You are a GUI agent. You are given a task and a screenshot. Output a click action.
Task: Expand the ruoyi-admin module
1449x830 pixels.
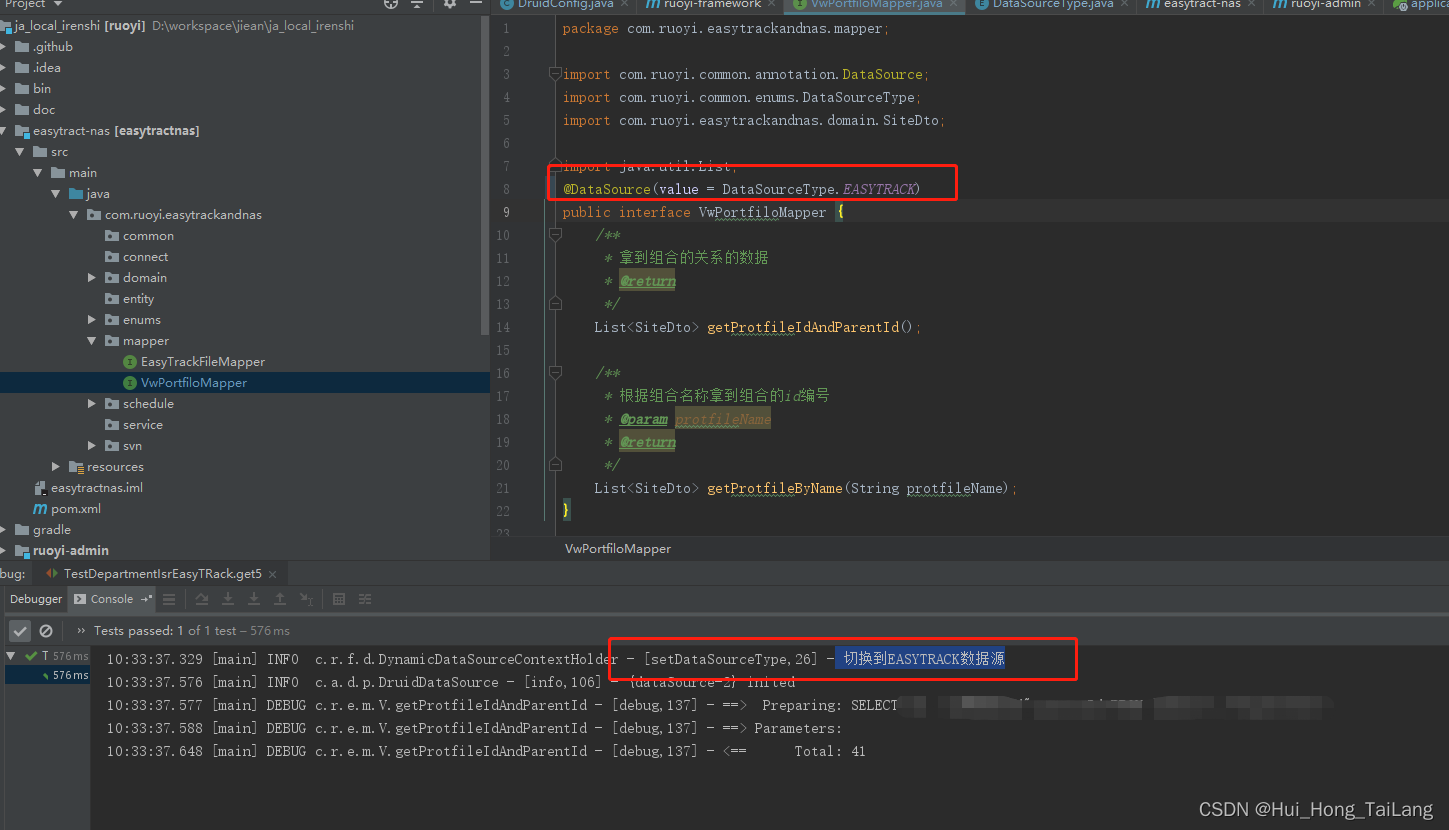3,551
